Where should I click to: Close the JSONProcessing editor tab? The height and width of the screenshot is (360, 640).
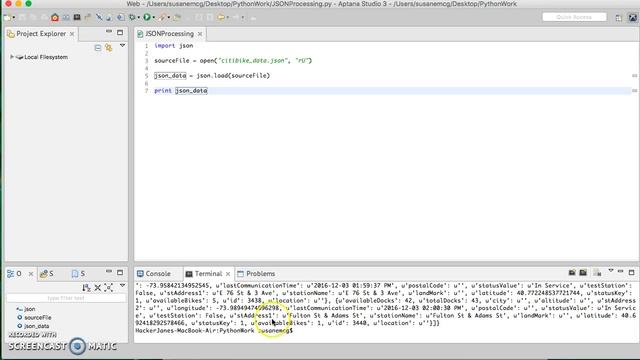click(200, 34)
